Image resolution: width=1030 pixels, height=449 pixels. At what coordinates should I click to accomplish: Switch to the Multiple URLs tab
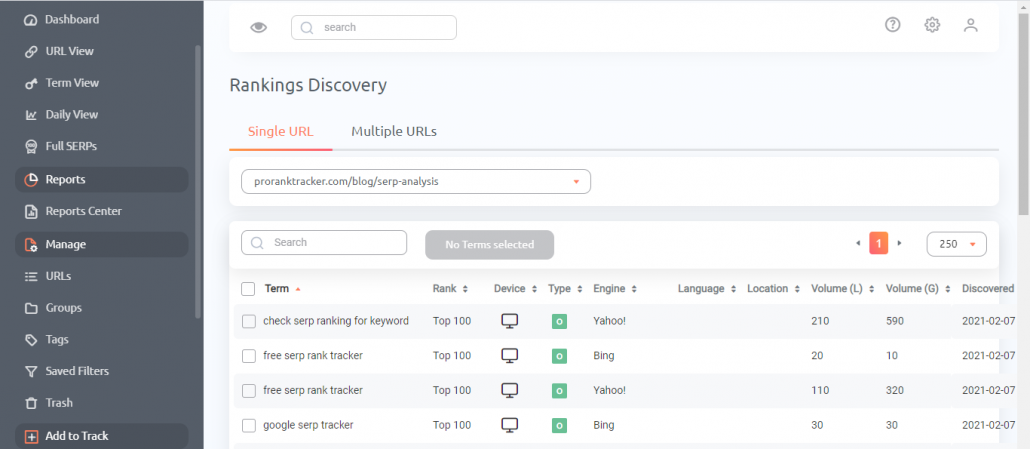394,131
